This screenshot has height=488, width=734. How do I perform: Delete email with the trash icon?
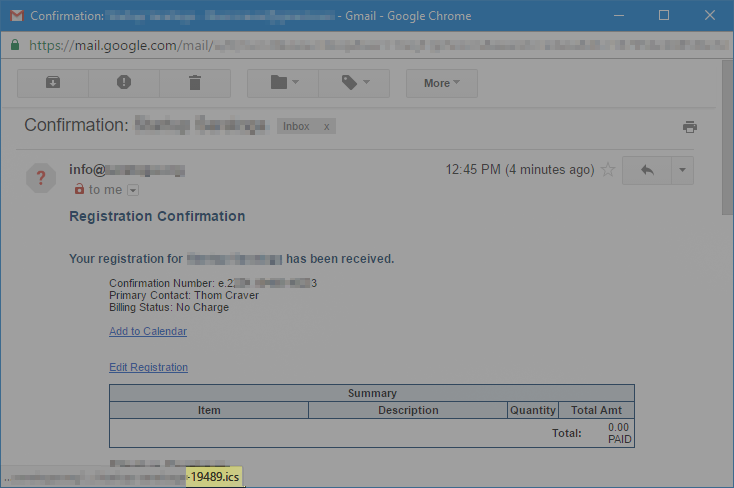pos(195,83)
